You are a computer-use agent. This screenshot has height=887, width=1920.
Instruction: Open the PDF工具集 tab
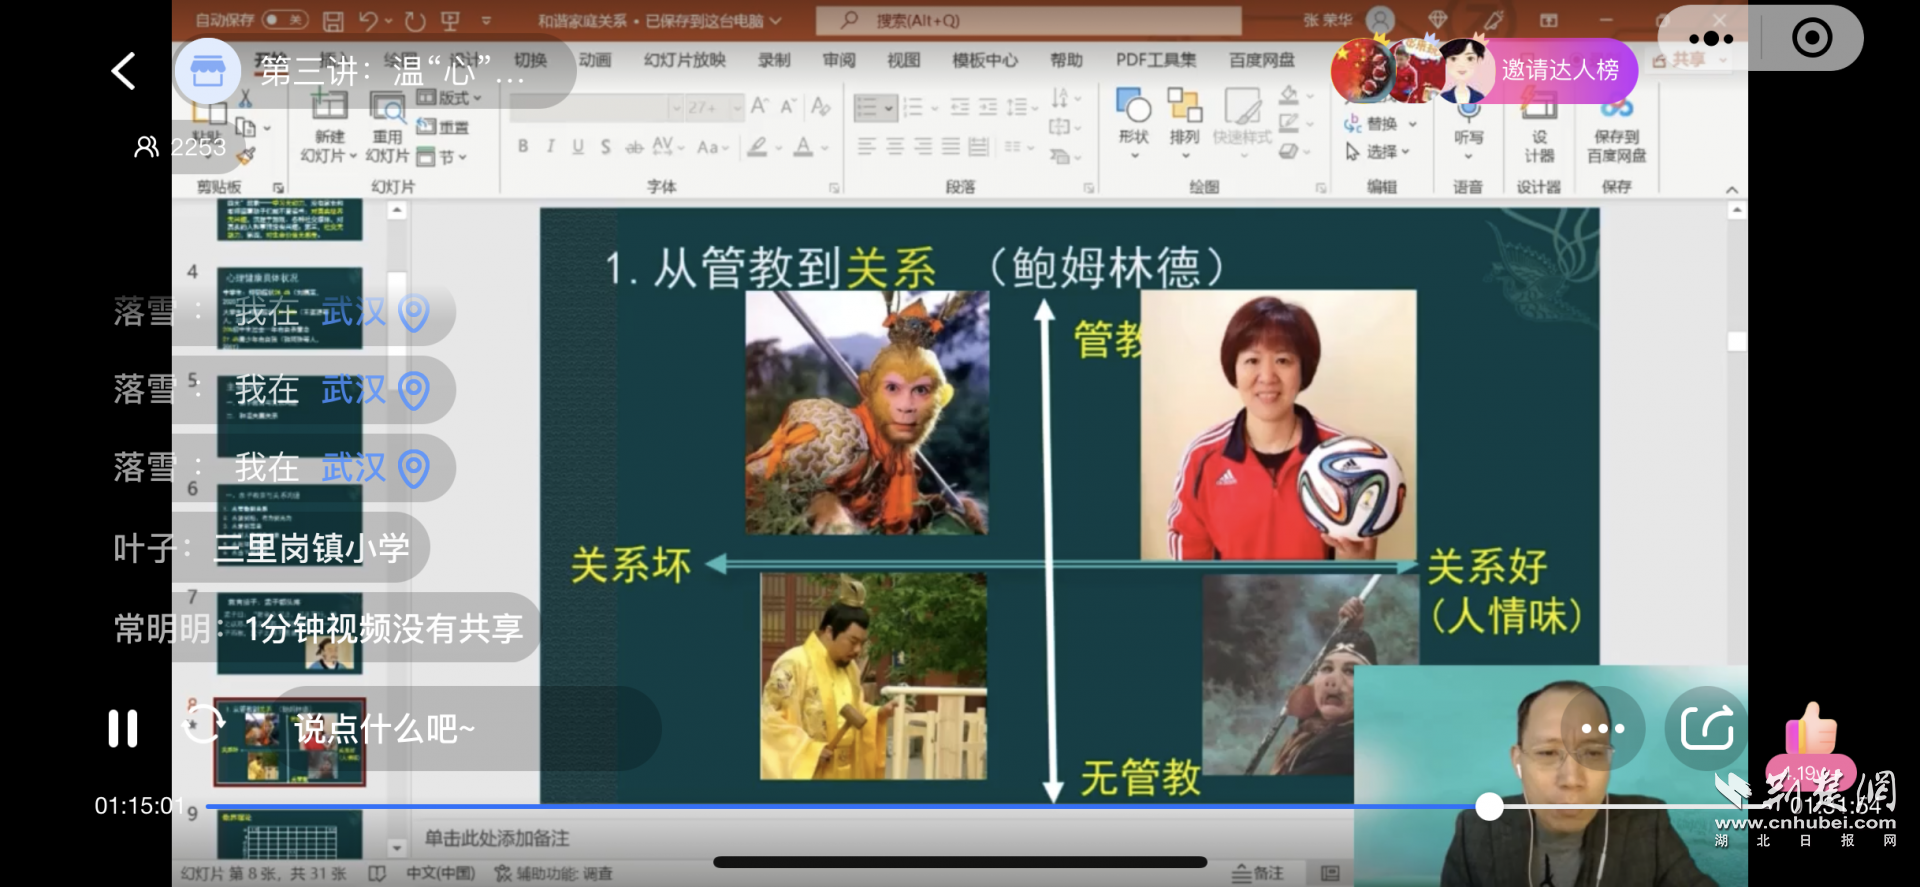(x=1156, y=60)
